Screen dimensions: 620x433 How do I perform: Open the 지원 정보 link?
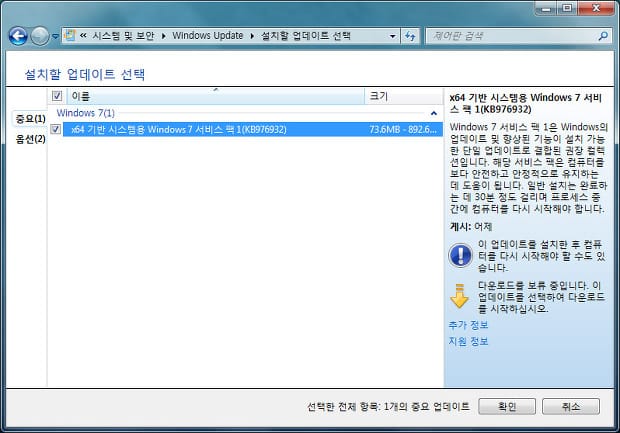(468, 341)
